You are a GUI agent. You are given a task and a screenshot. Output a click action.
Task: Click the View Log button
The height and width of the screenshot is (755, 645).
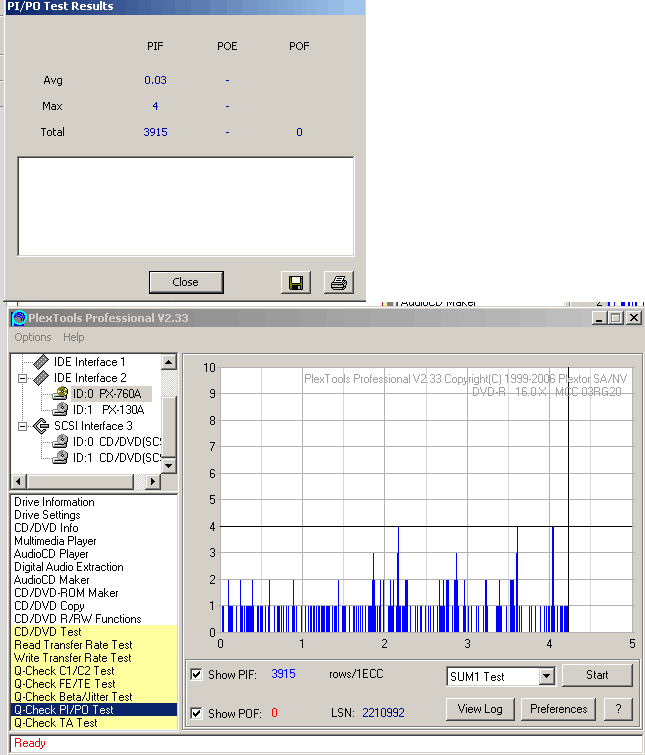pyautogui.click(x=479, y=709)
